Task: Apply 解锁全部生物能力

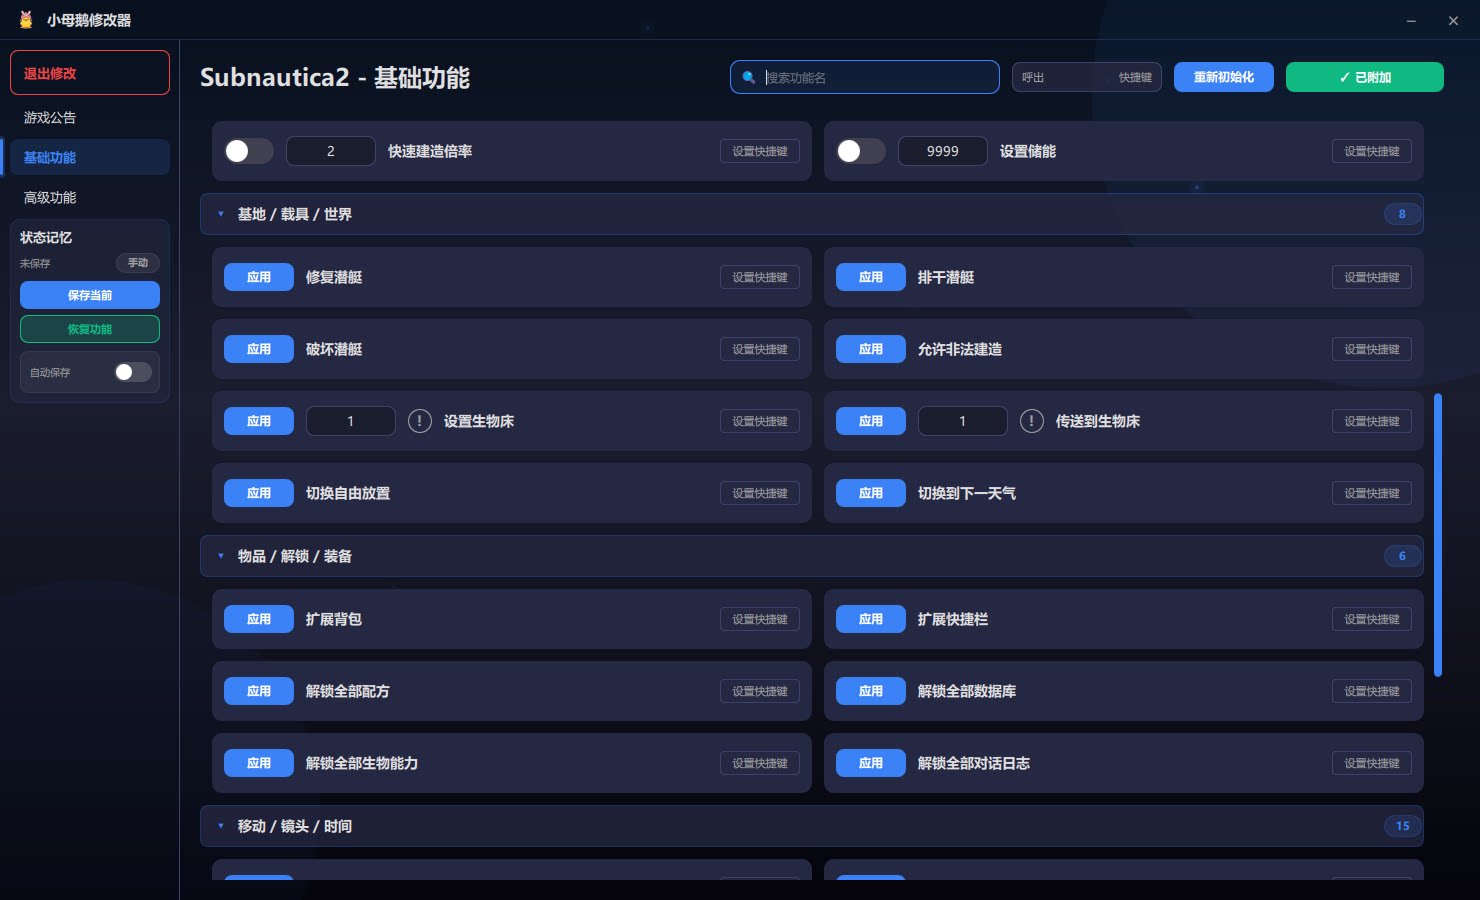Action: (259, 763)
